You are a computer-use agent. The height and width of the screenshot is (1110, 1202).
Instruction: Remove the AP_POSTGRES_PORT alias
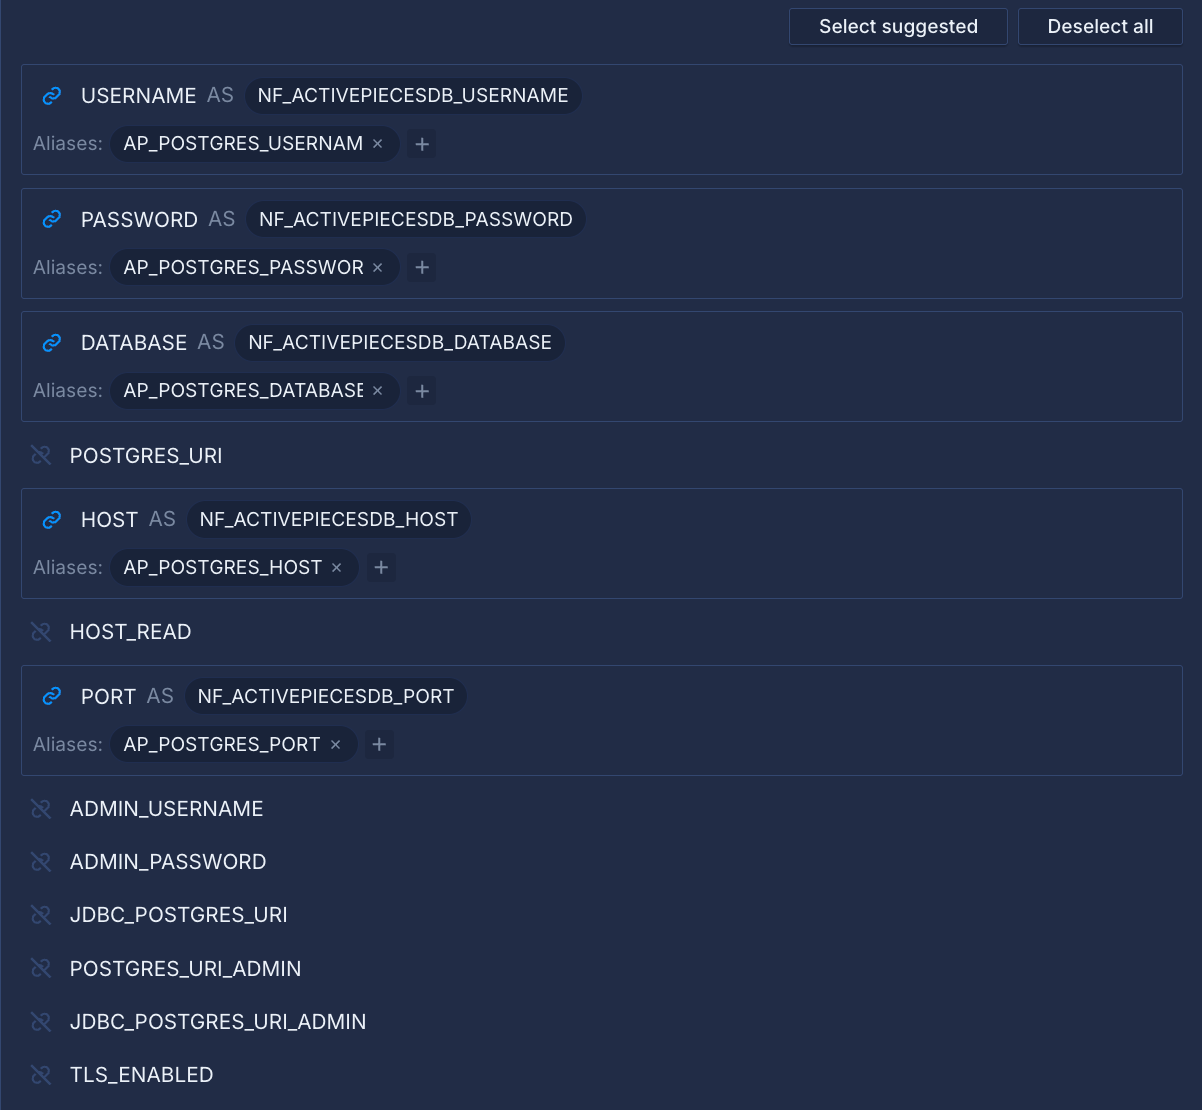[336, 745]
